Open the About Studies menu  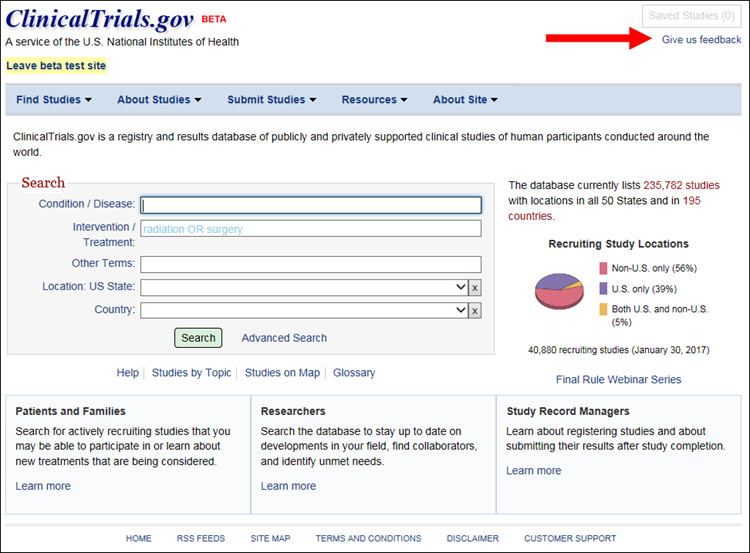[x=159, y=100]
